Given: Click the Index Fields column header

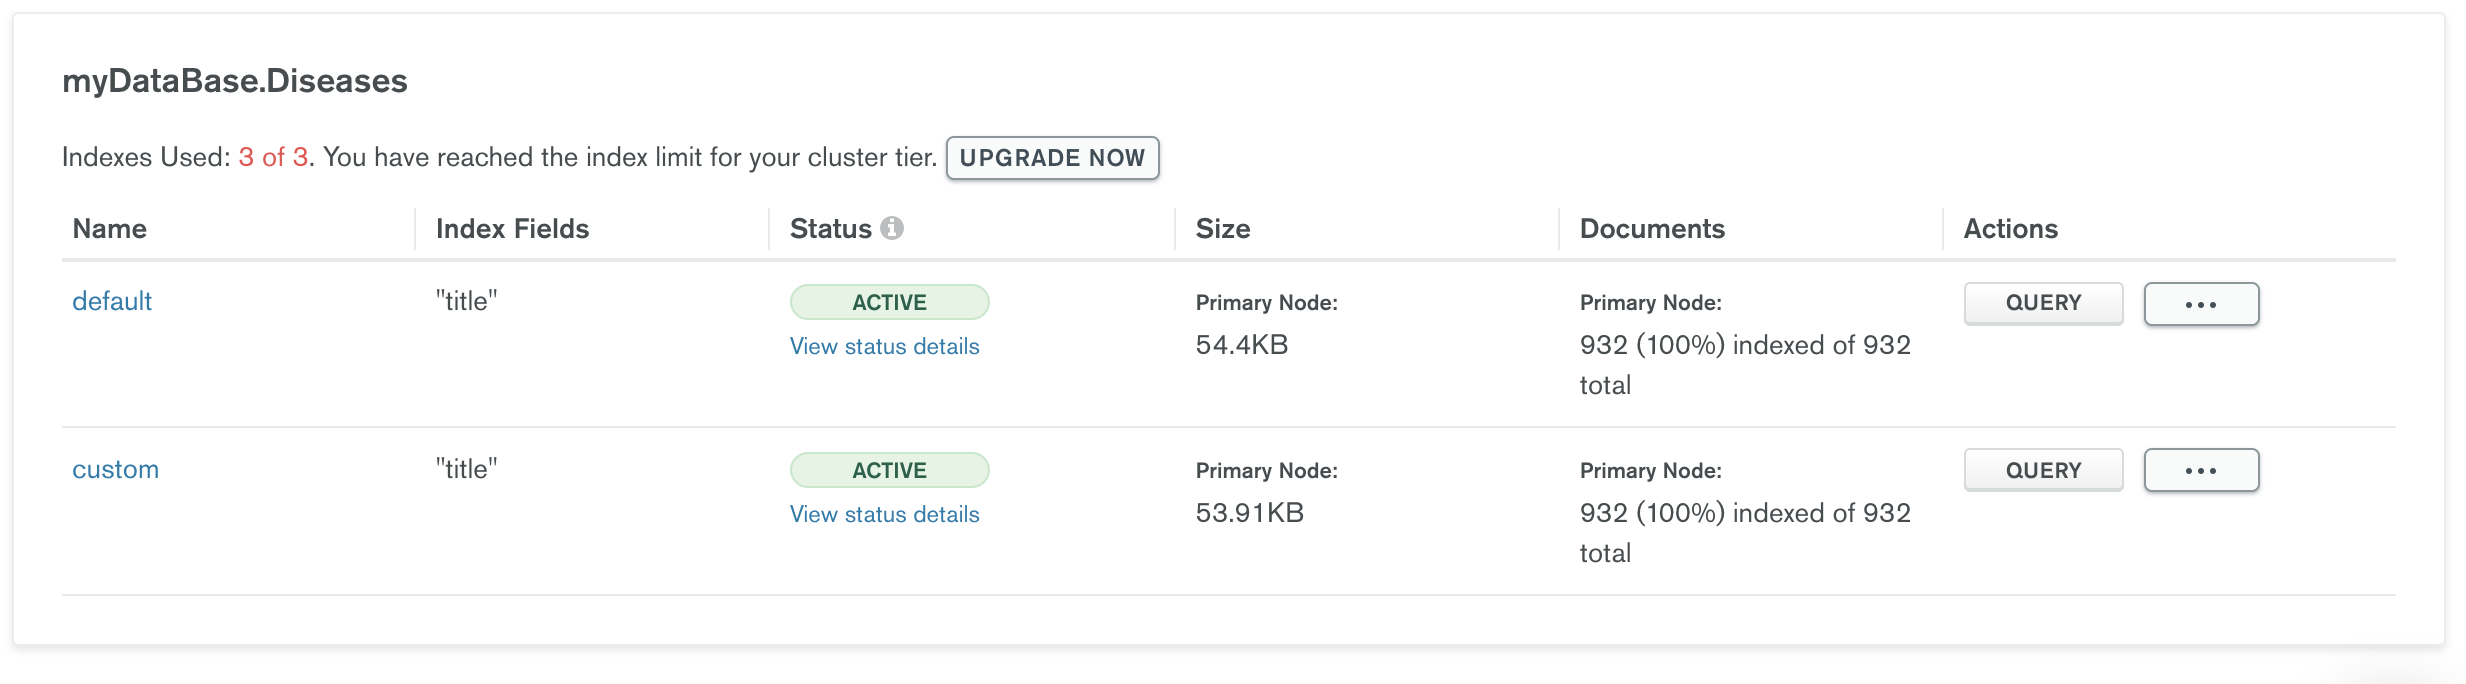Looking at the screenshot, I should click(x=512, y=229).
